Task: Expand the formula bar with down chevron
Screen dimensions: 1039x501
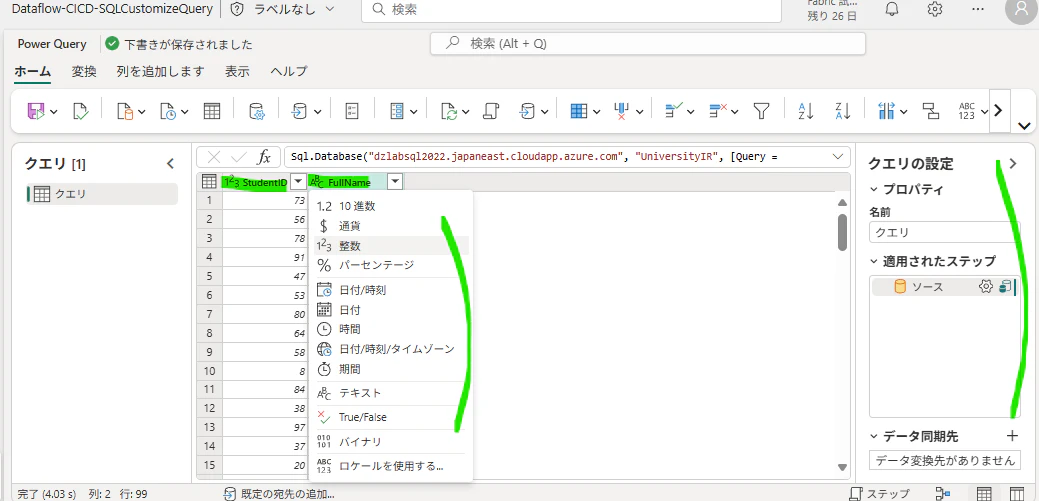Action: tap(838, 157)
